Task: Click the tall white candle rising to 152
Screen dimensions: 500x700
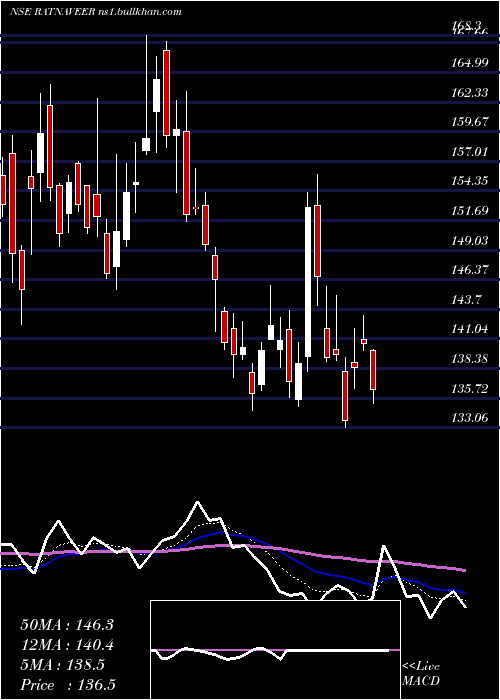Action: coord(308,282)
